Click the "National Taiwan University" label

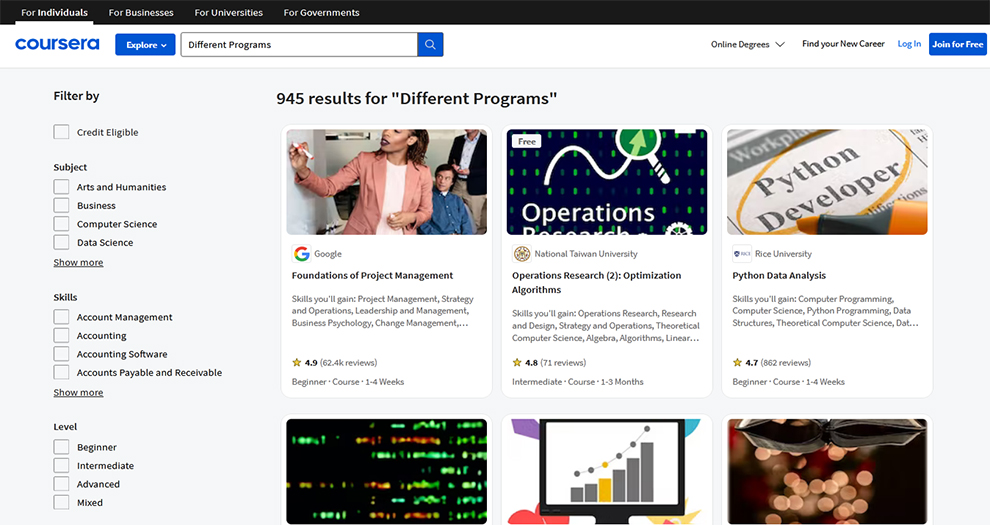(x=586, y=254)
